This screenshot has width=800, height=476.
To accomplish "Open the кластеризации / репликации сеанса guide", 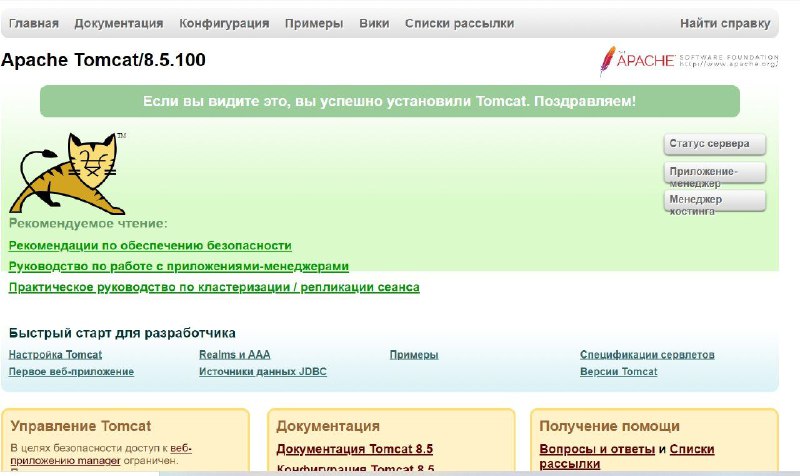I will click(214, 287).
